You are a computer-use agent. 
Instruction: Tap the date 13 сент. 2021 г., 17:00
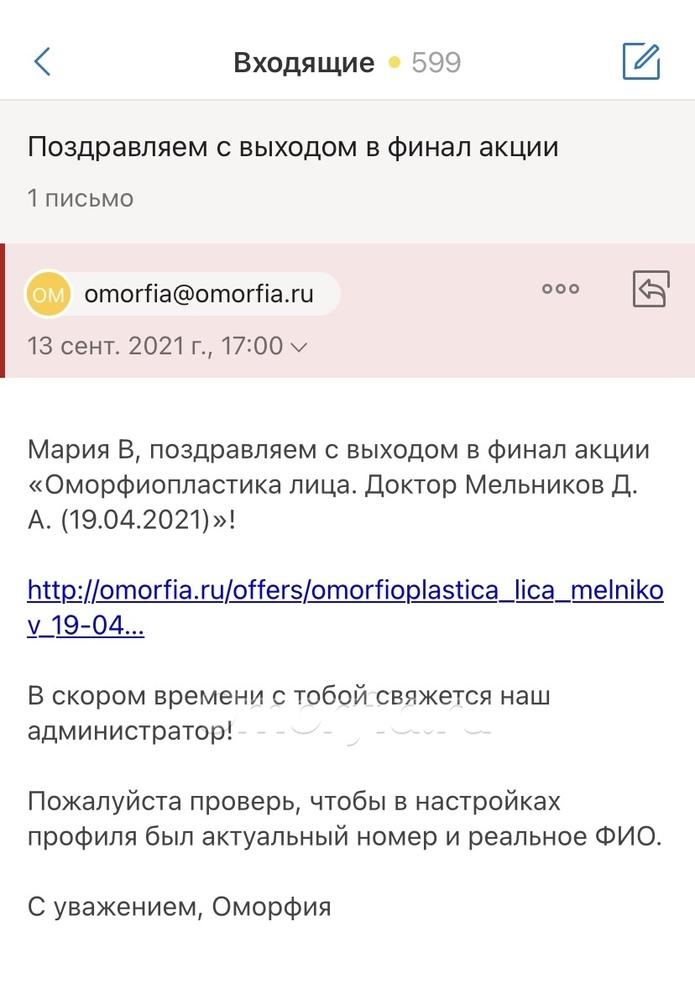(155, 346)
